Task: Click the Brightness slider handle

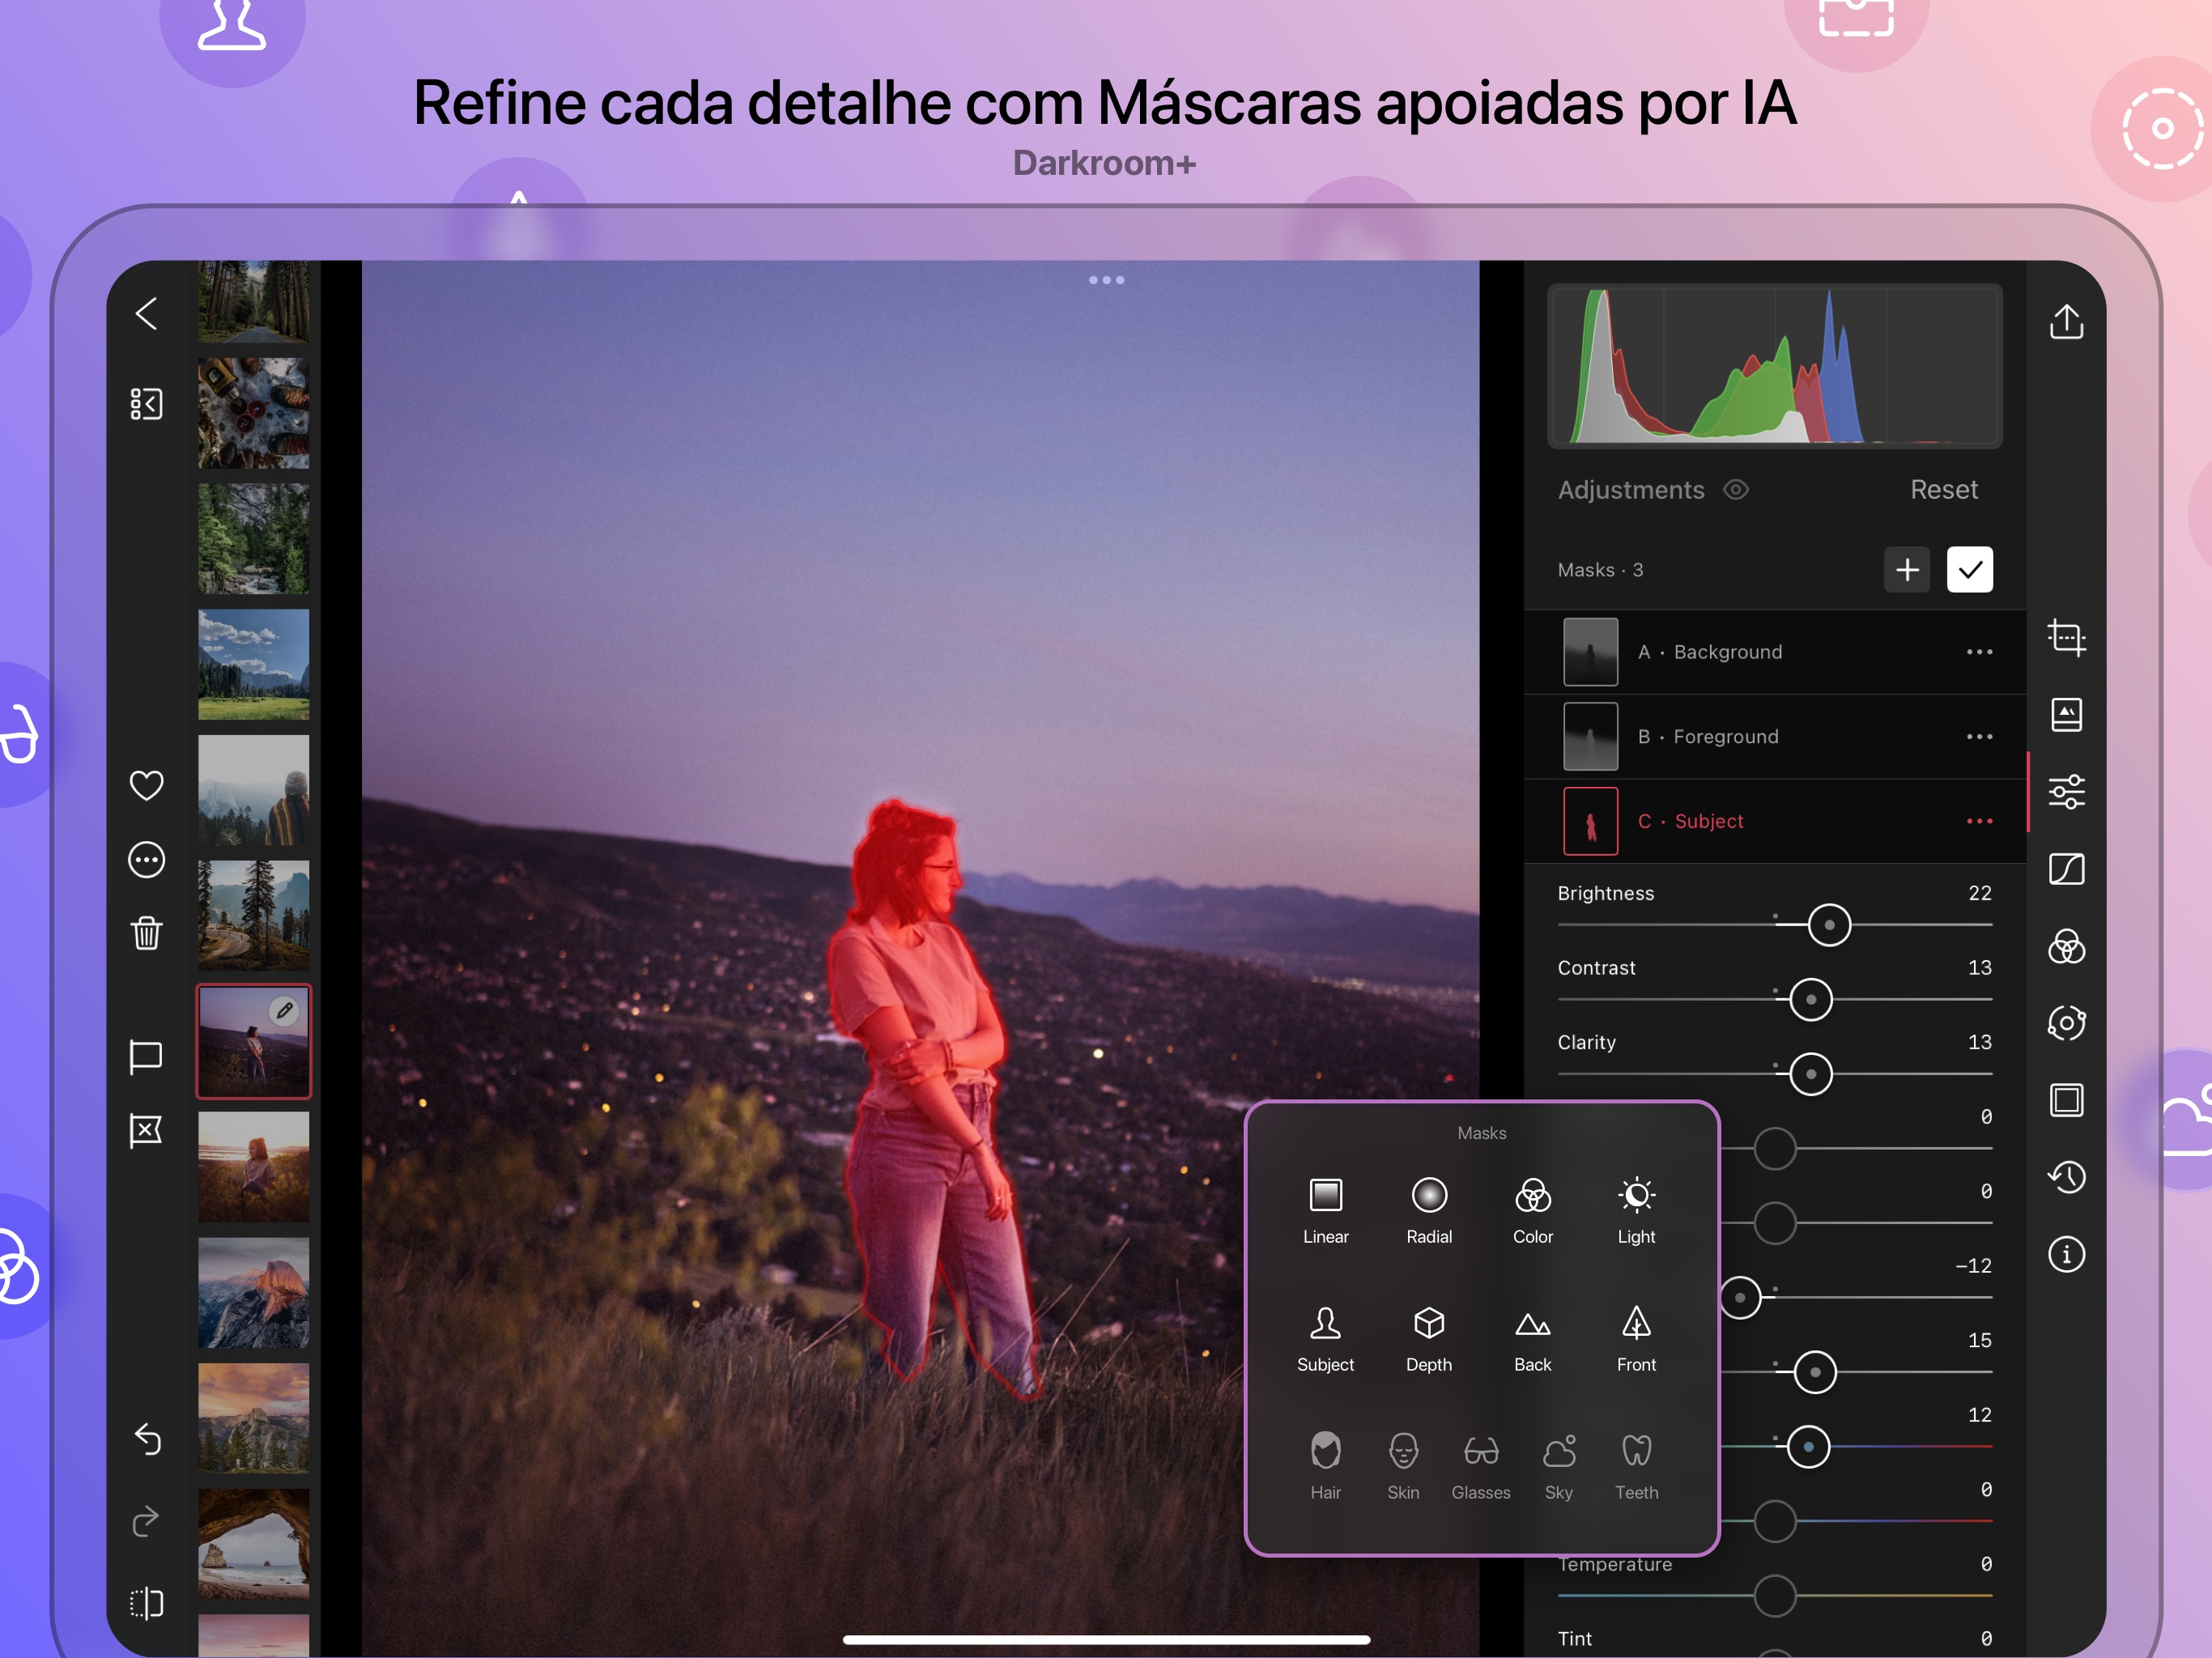Action: point(1829,925)
